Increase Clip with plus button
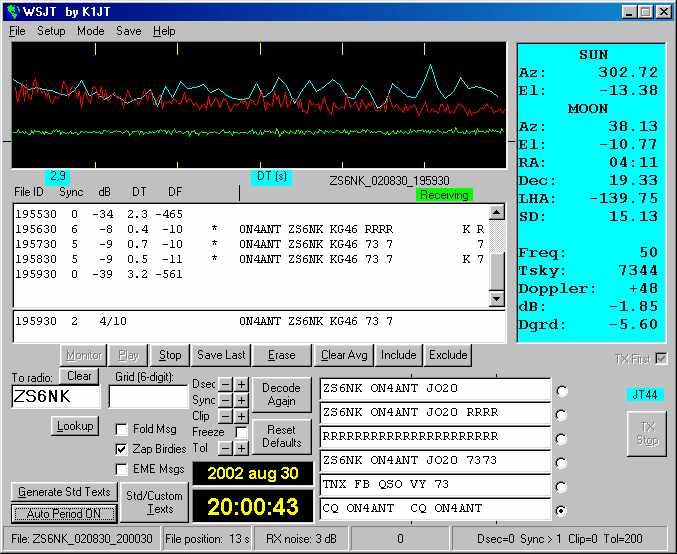 (x=241, y=416)
